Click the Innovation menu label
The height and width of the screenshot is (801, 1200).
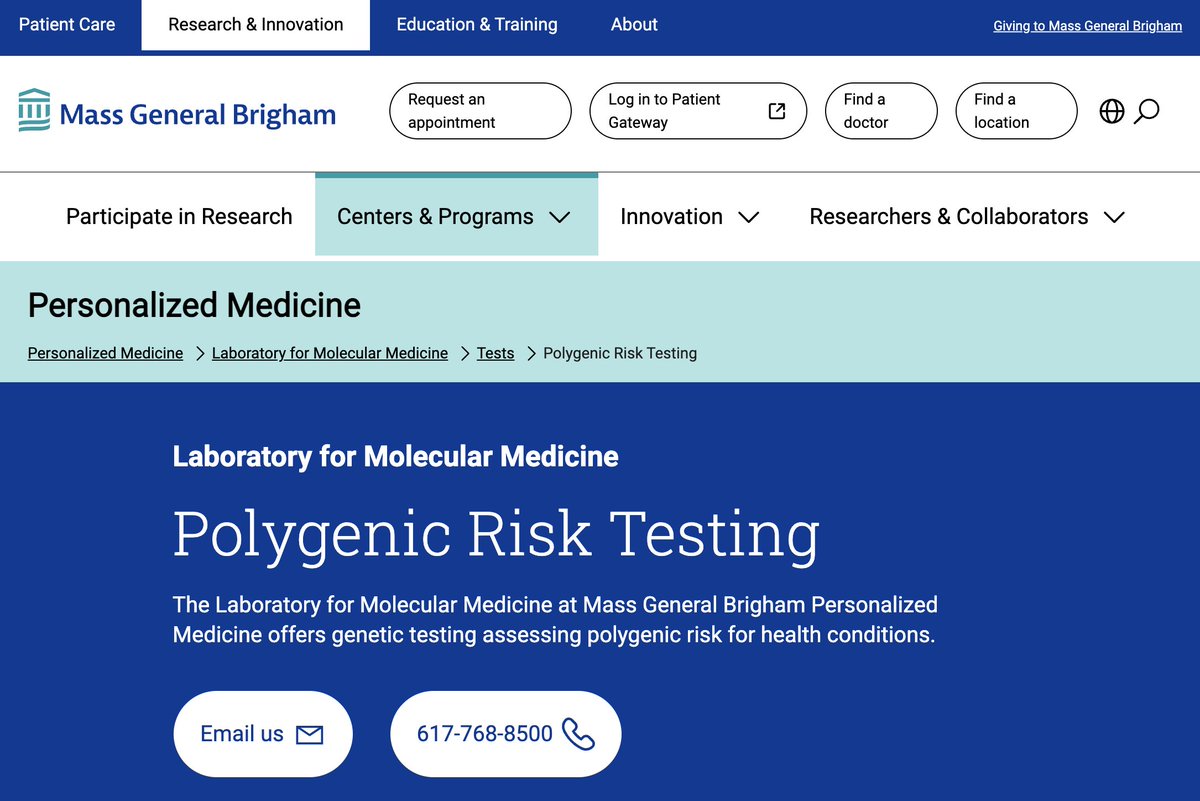671,216
